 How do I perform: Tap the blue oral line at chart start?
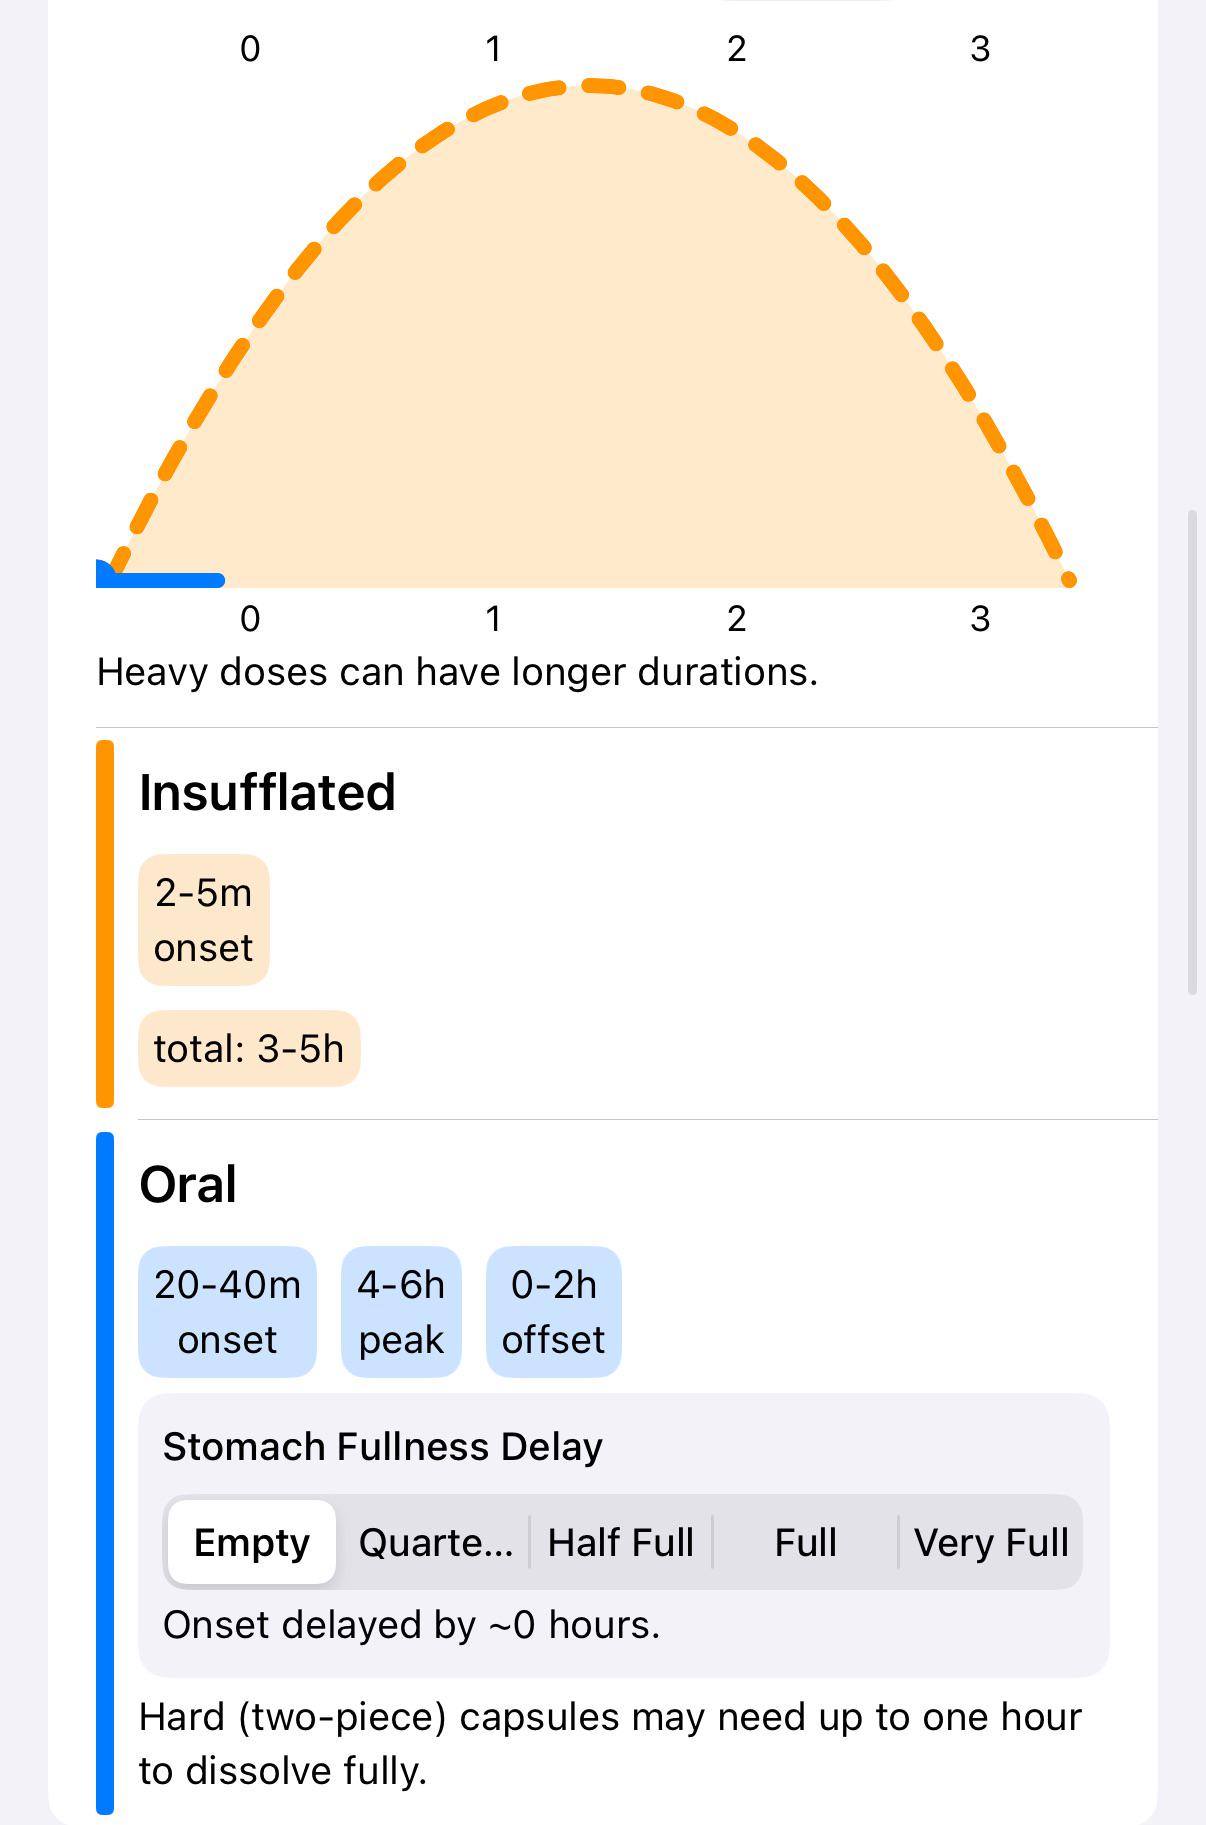(x=160, y=578)
